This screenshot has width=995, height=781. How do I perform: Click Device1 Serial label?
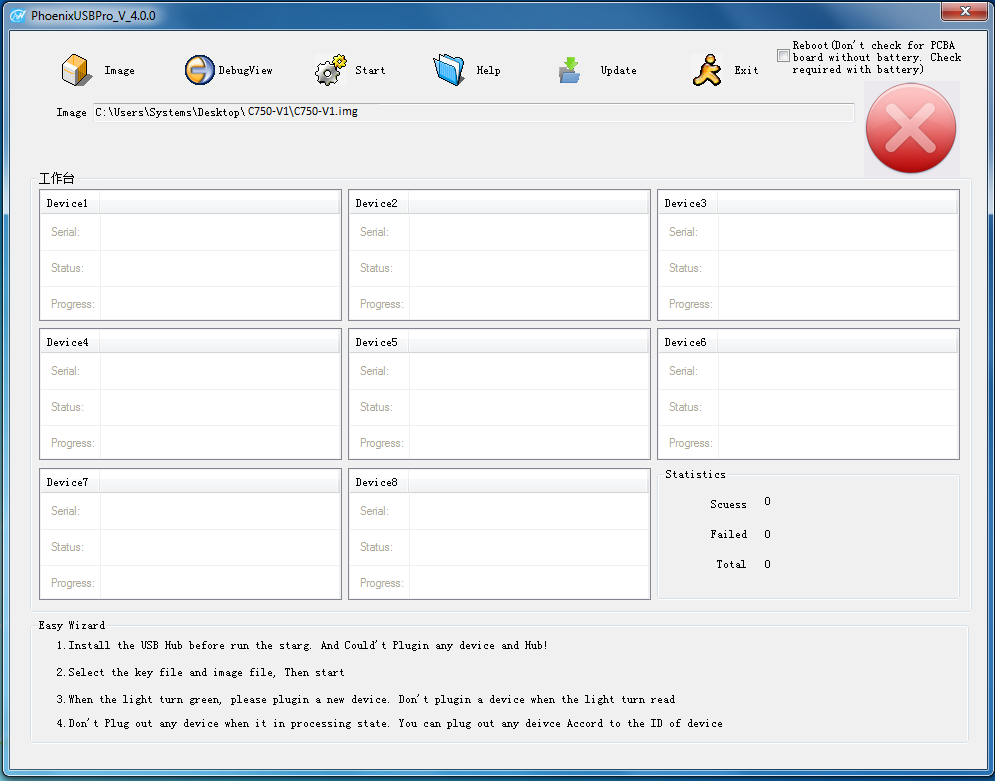coord(65,232)
